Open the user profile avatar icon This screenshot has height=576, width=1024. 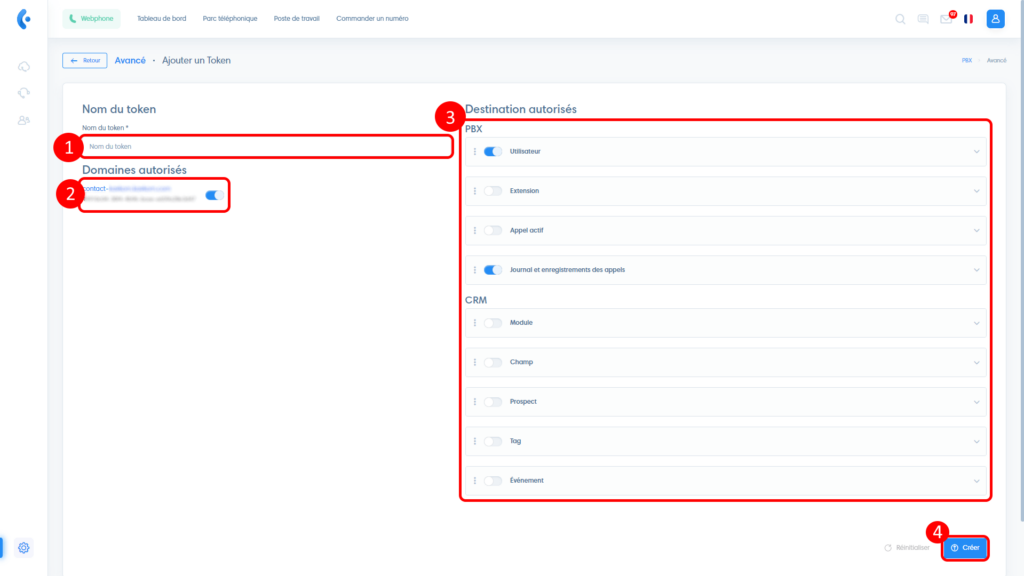tap(995, 19)
